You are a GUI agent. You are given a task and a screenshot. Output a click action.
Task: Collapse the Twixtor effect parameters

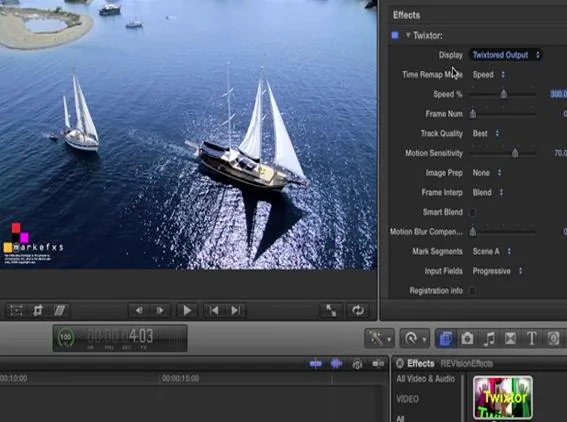coord(408,35)
